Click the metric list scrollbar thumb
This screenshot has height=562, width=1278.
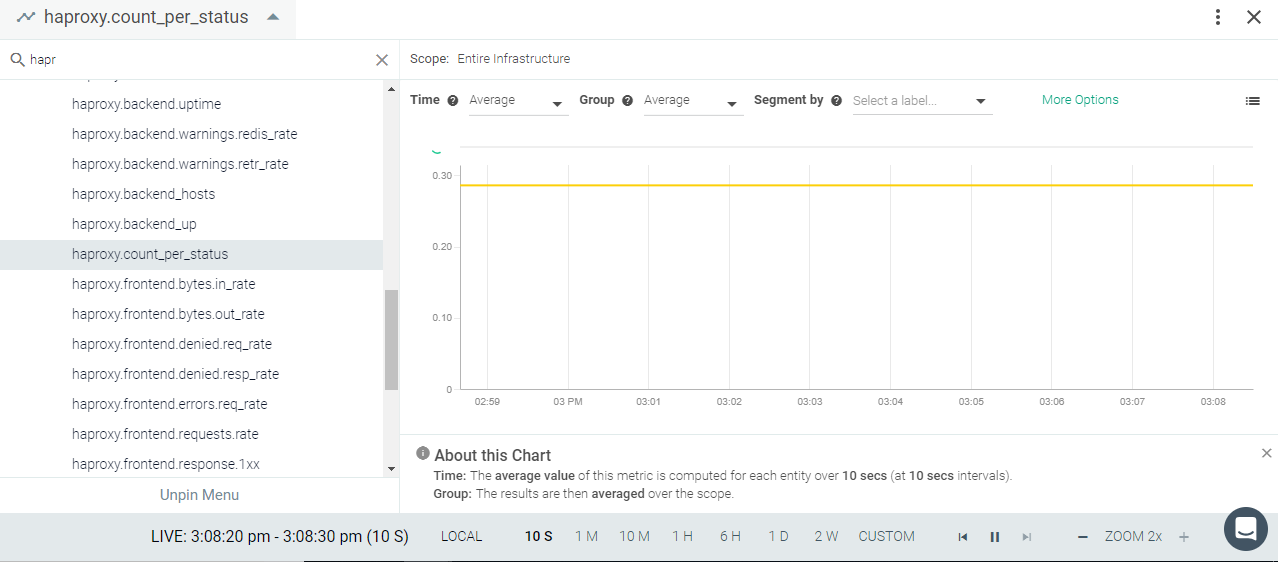391,340
